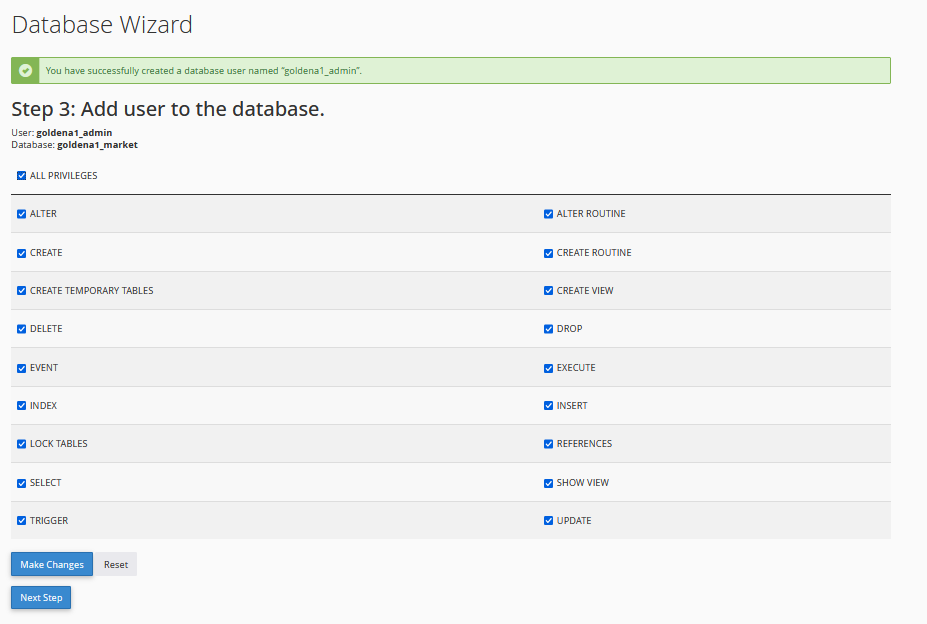Toggle the CREATE ROUTINE checkbox
Screen dimensions: 927x624
pos(548,253)
